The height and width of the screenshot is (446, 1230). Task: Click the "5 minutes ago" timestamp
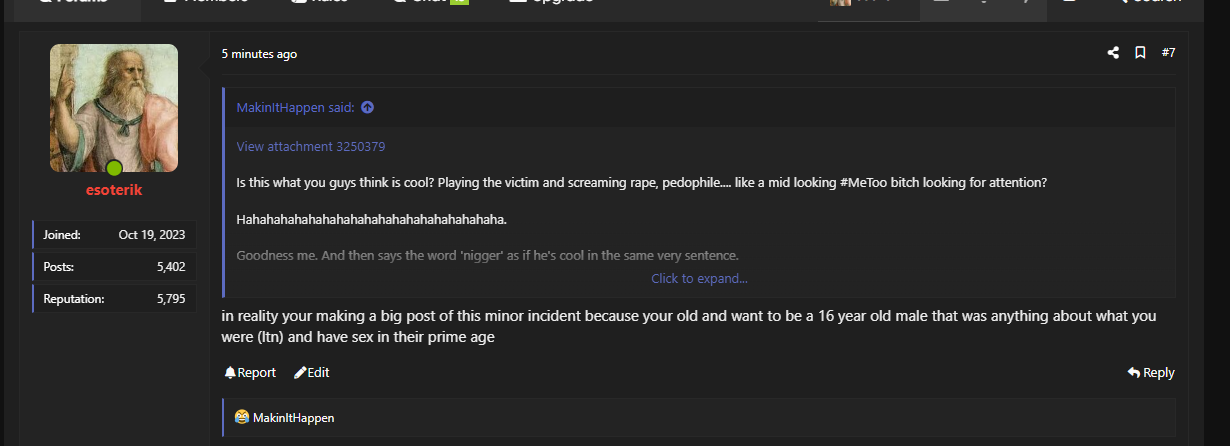[259, 54]
